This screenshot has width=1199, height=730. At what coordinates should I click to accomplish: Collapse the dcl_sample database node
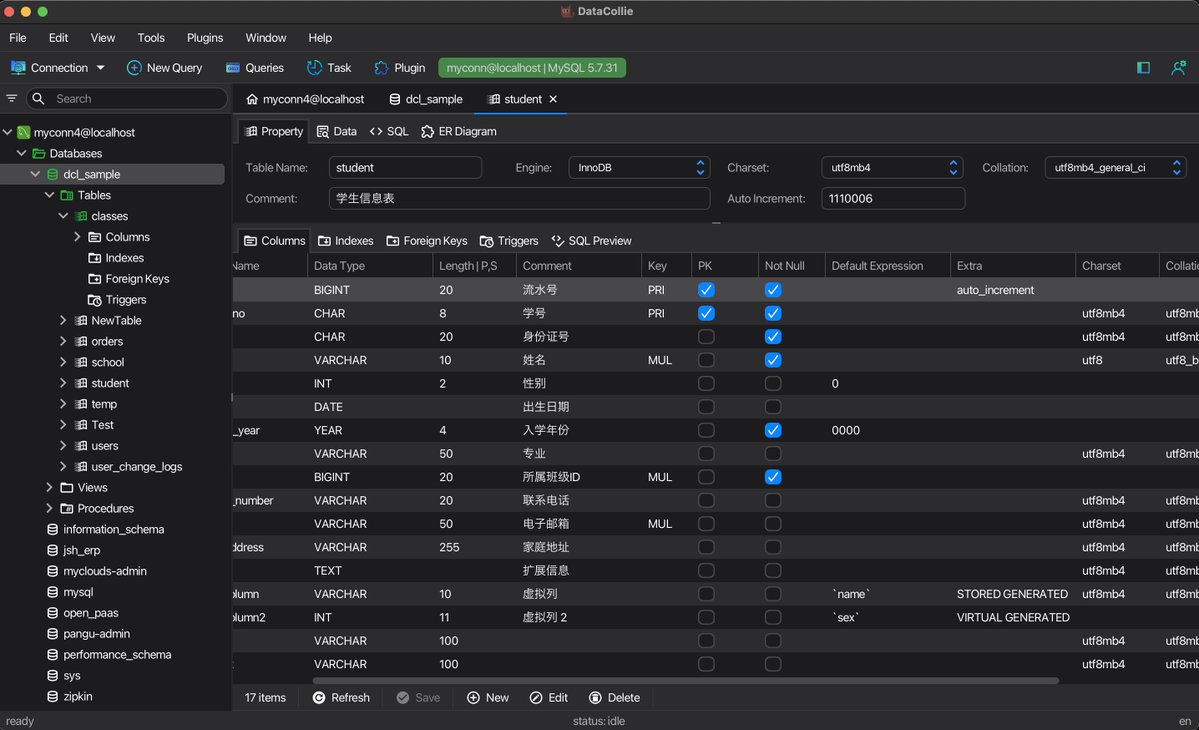(35, 174)
